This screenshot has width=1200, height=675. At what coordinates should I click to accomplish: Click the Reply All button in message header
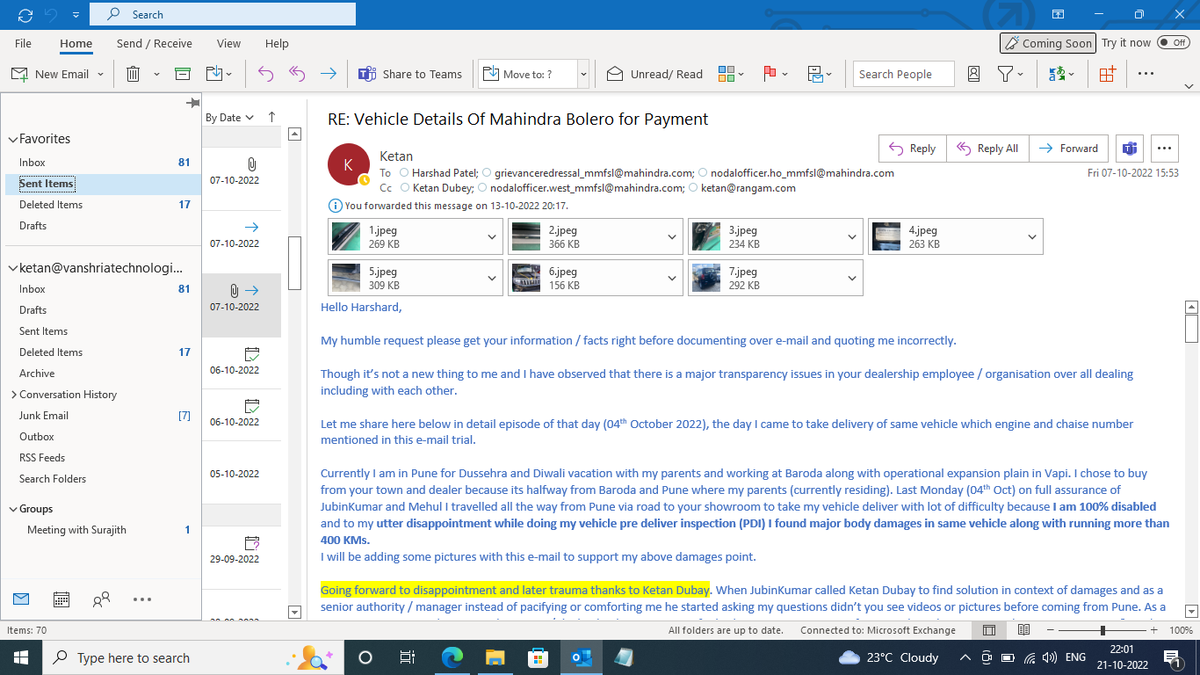pos(986,148)
